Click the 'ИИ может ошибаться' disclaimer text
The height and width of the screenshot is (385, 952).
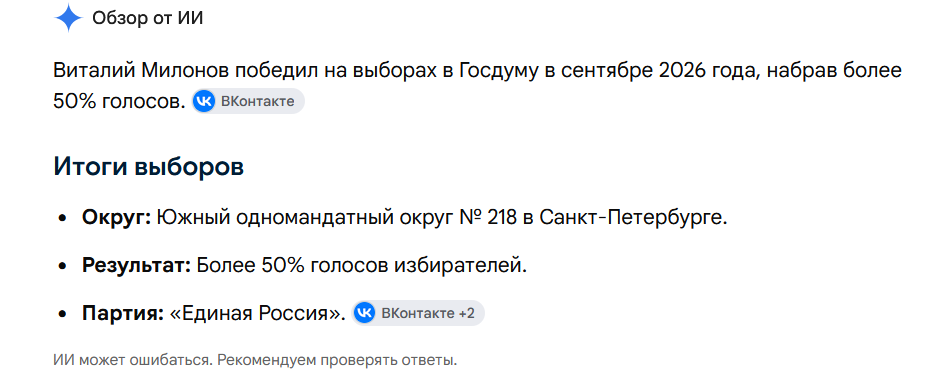tap(131, 361)
